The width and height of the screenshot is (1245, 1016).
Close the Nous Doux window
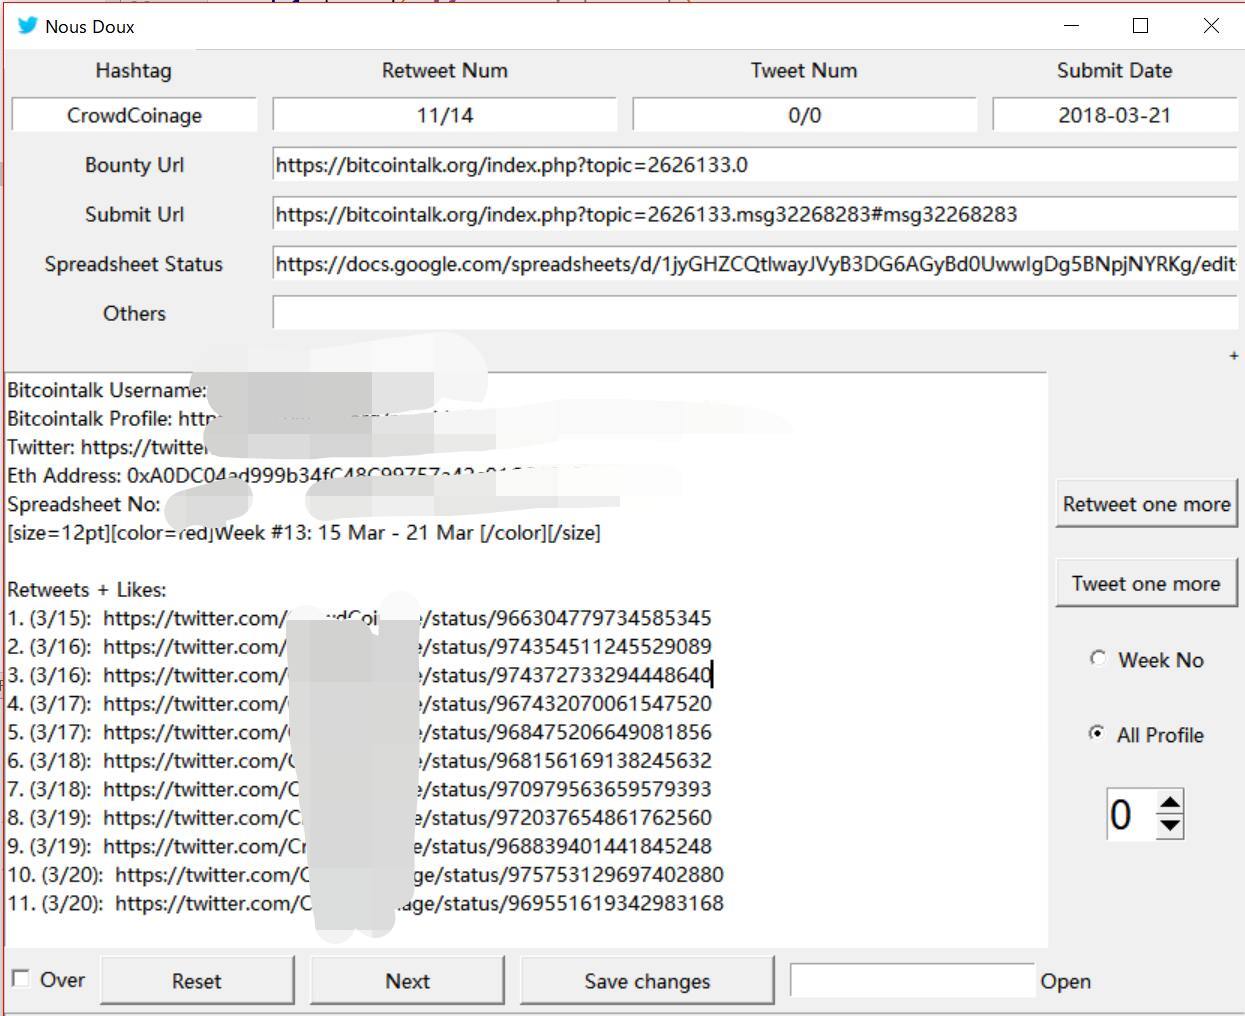point(1211,26)
